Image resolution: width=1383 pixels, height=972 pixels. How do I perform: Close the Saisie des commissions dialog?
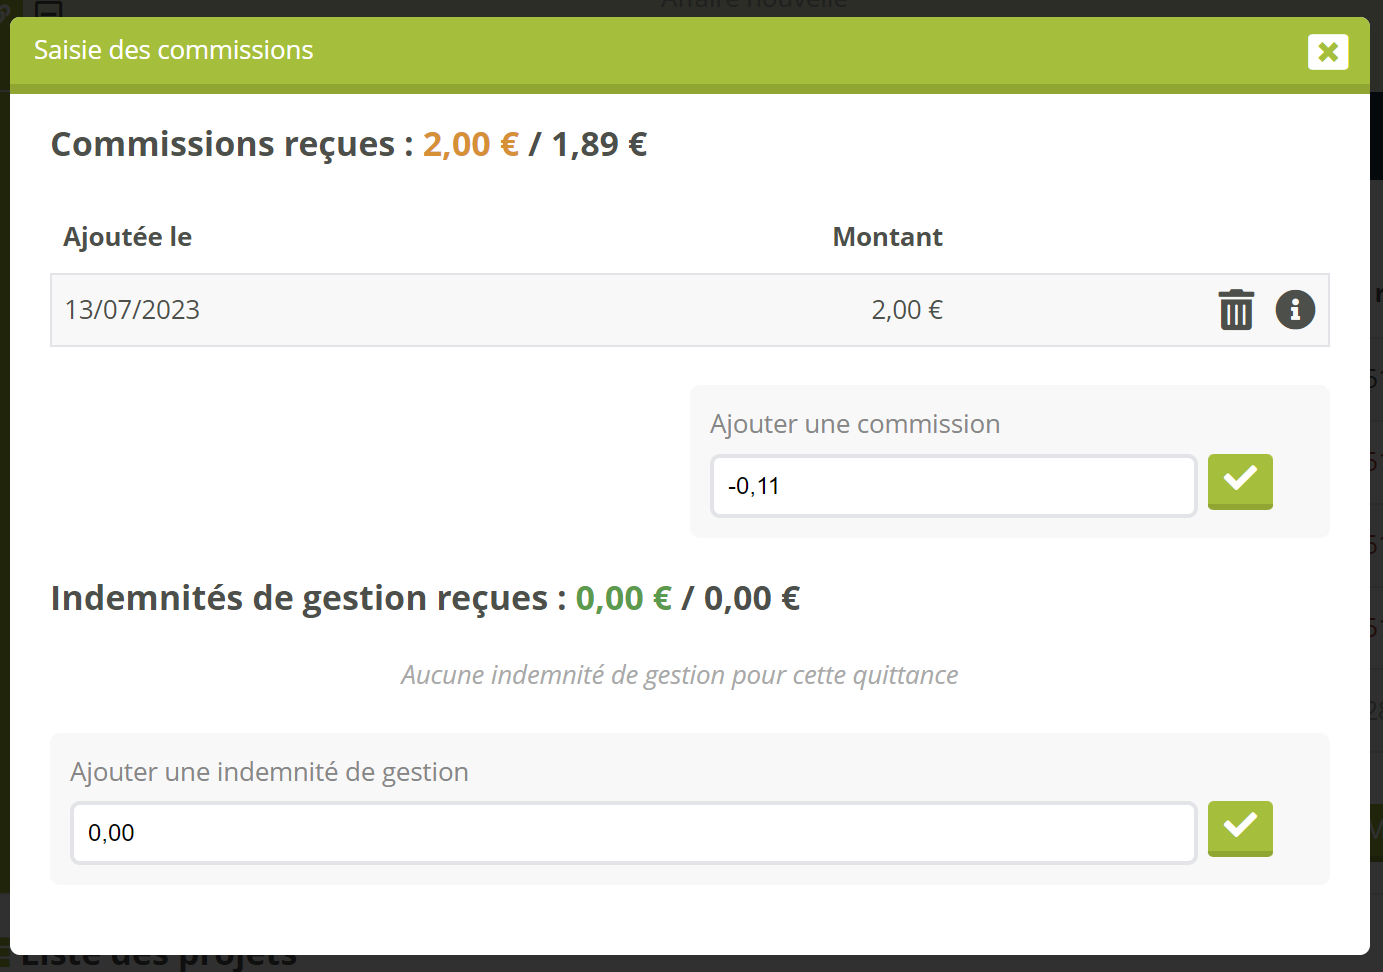click(1327, 52)
